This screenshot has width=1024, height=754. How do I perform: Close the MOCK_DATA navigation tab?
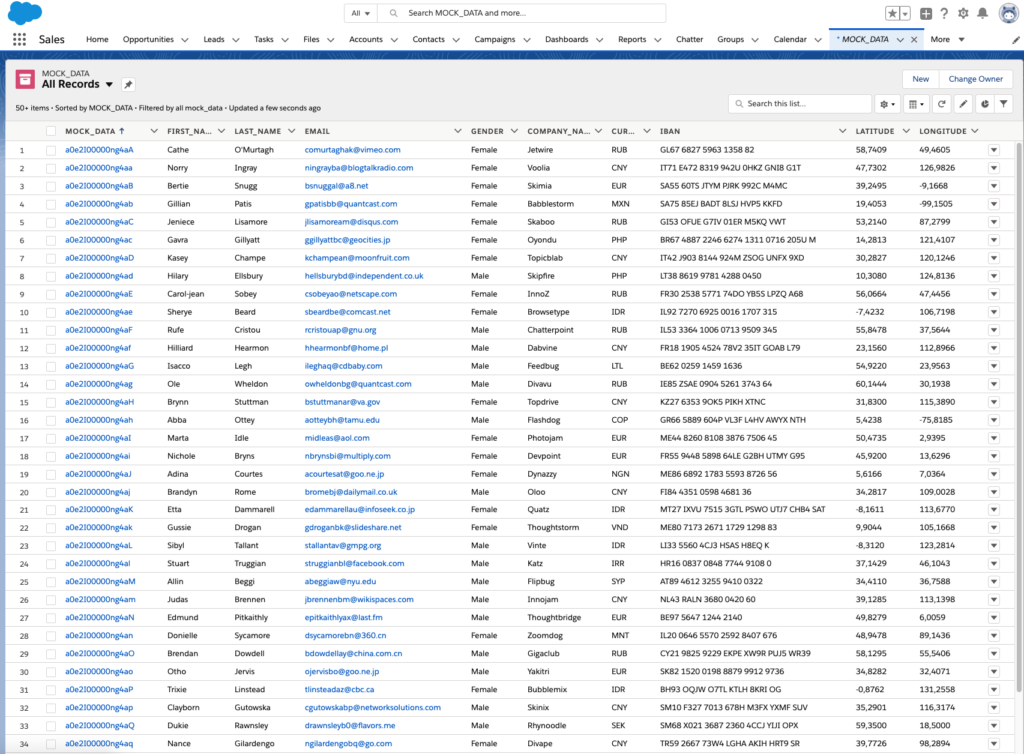pyautogui.click(x=914, y=40)
